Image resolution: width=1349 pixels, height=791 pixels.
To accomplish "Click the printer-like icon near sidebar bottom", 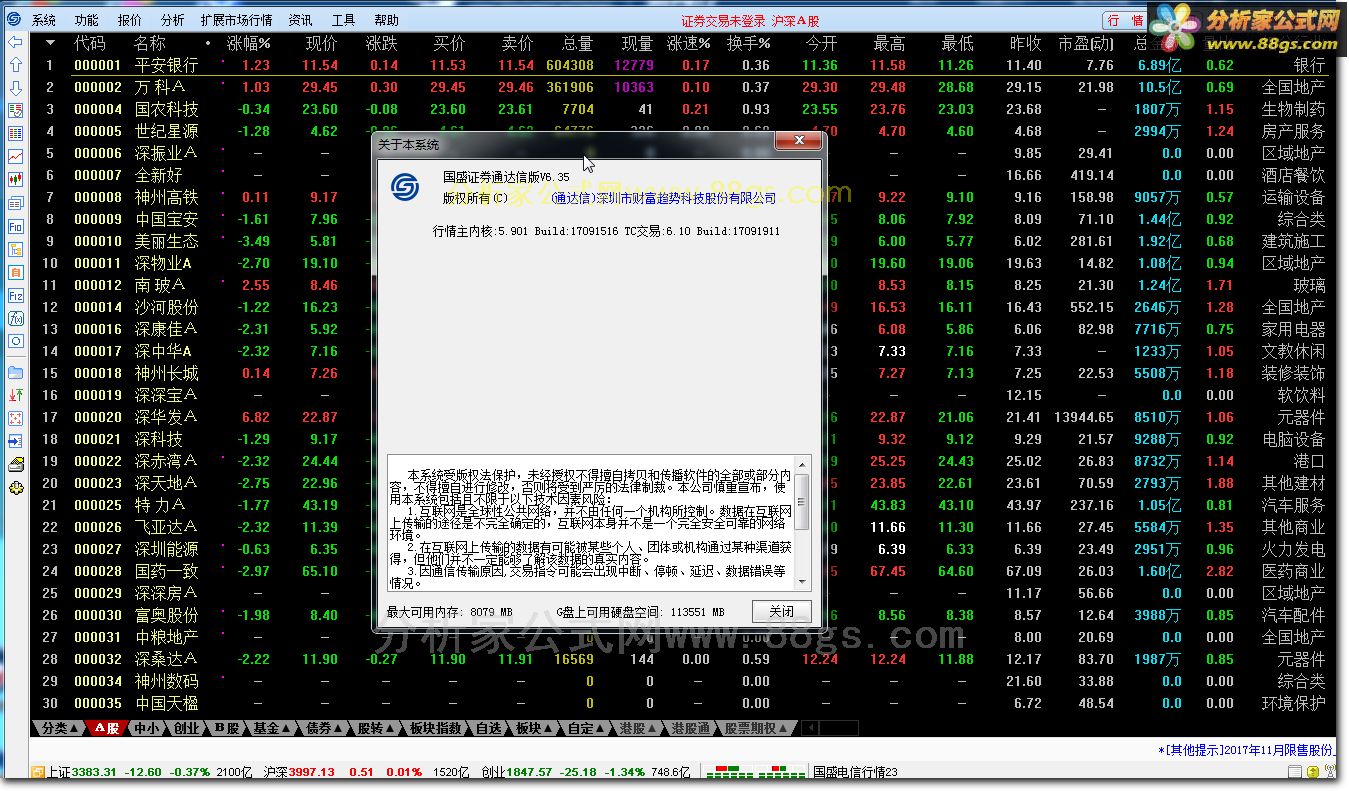I will (15, 465).
